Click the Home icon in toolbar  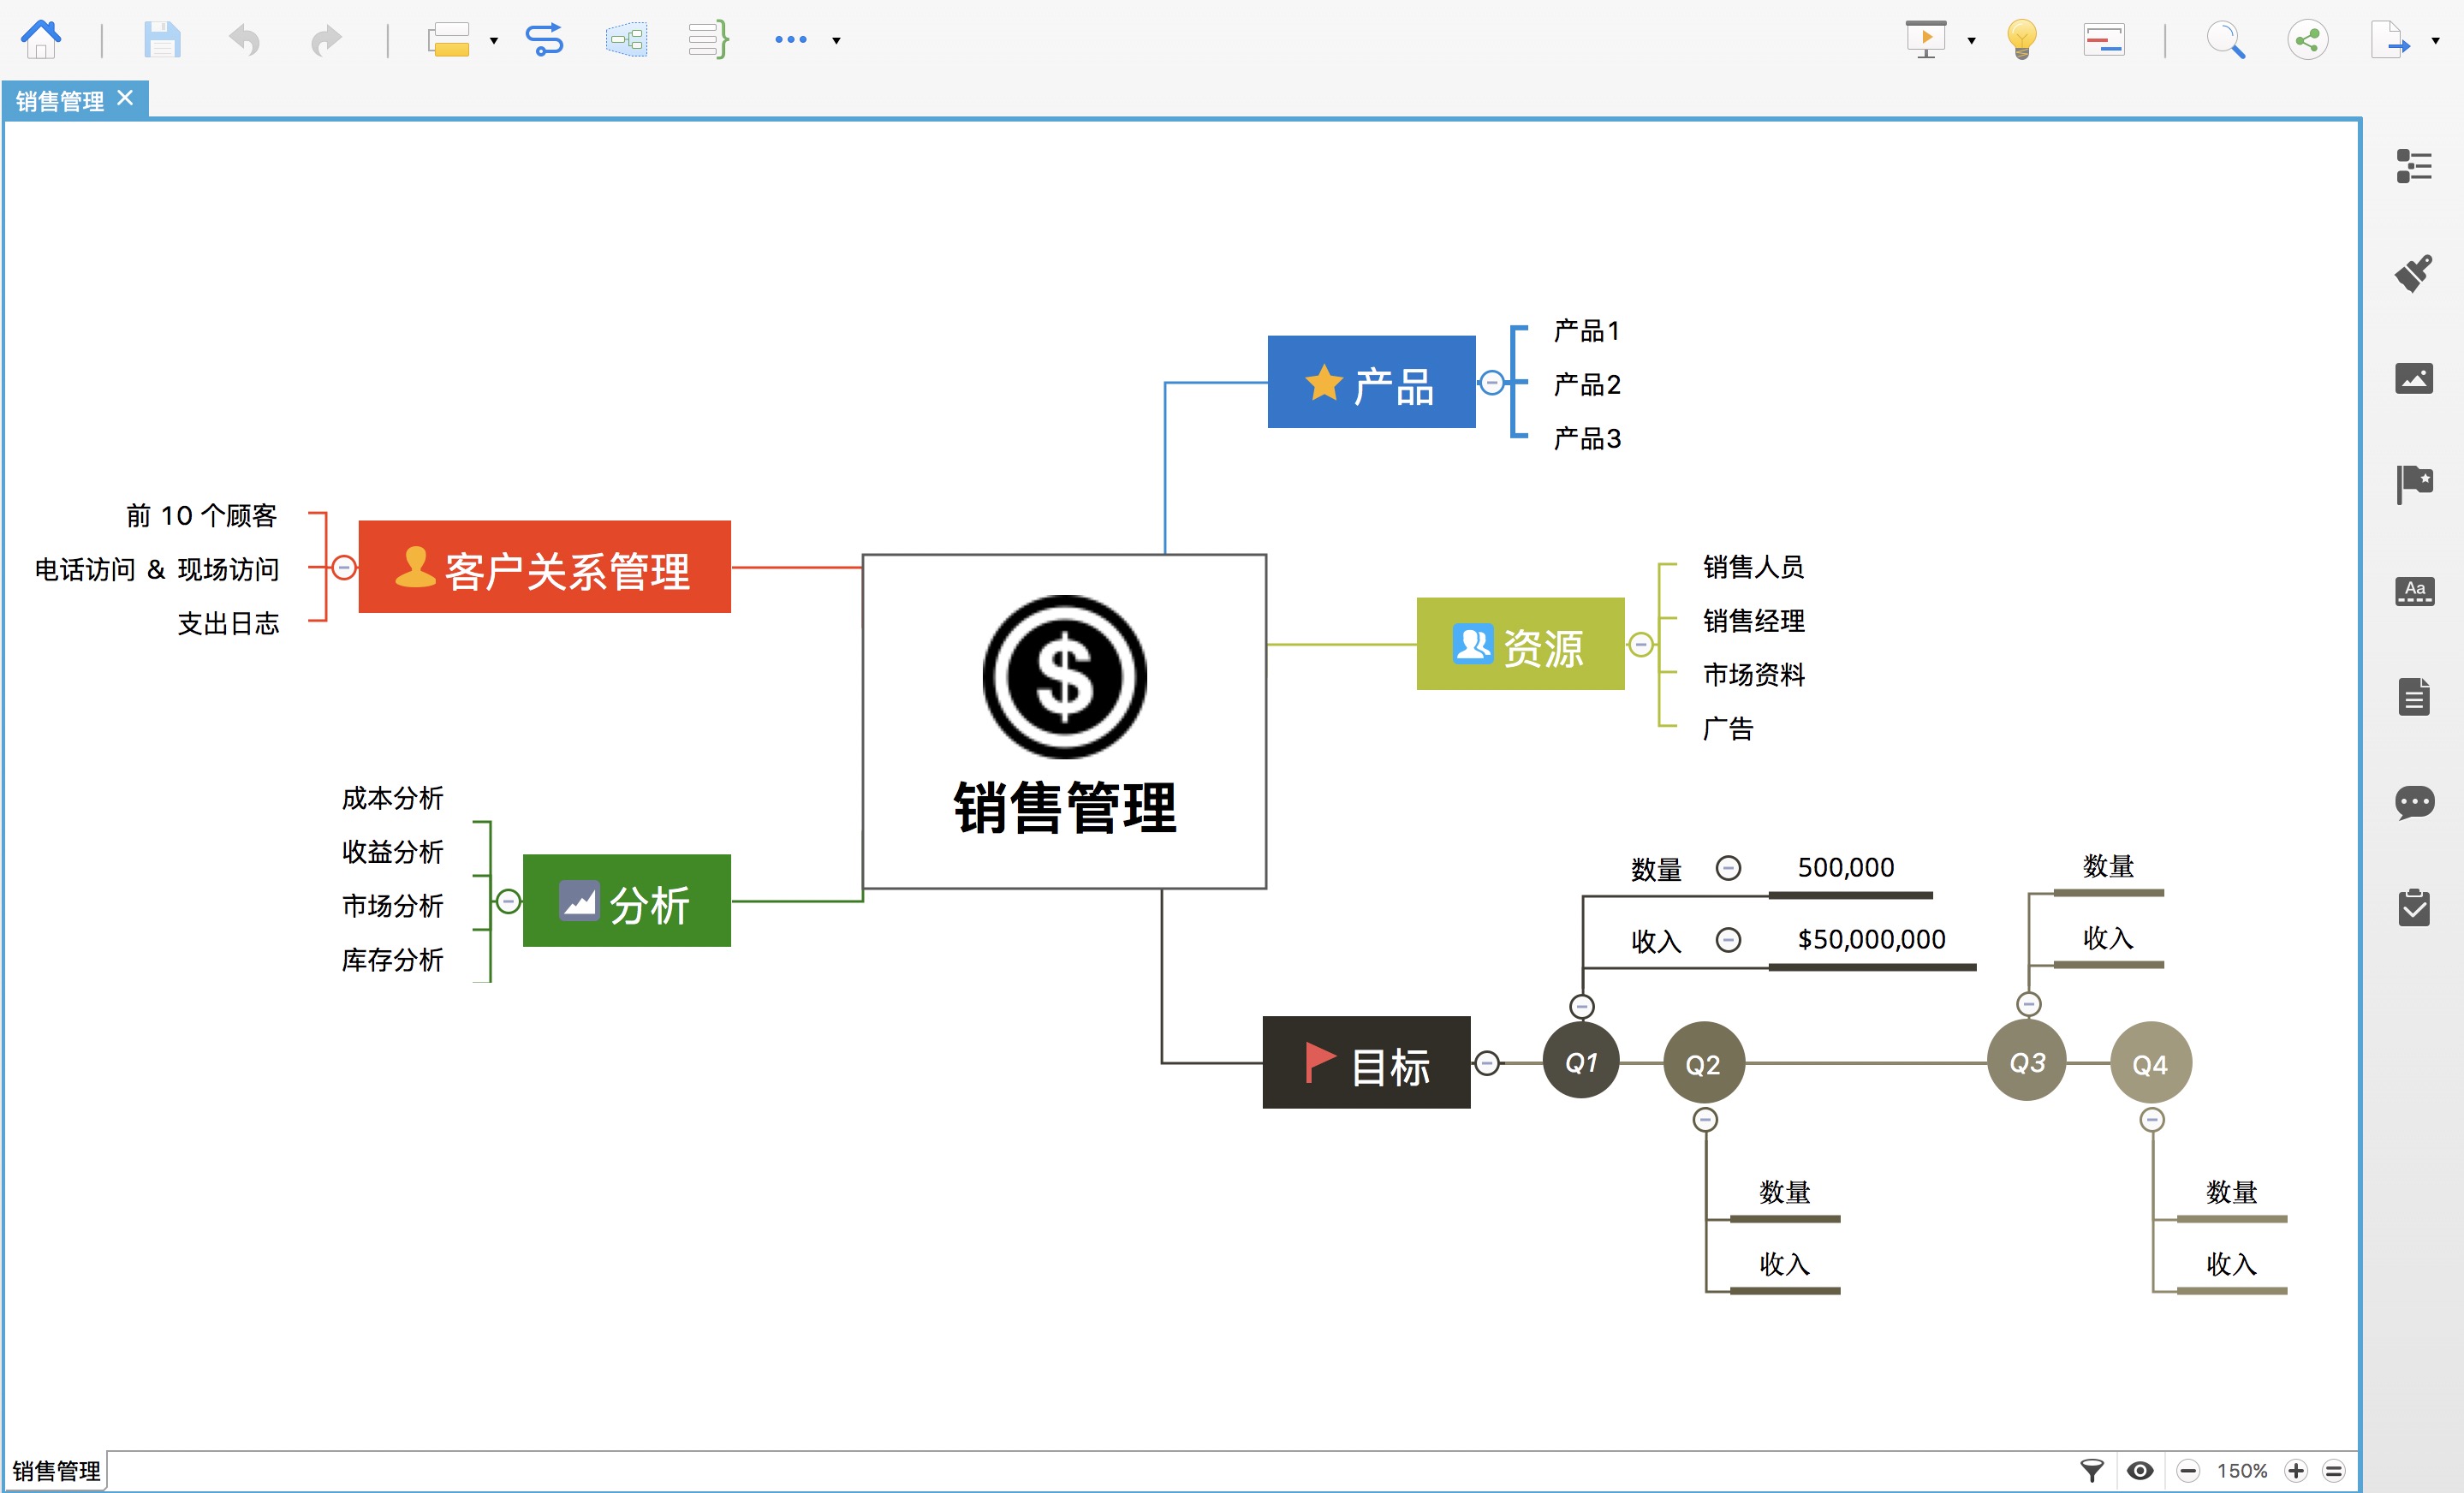(41, 40)
